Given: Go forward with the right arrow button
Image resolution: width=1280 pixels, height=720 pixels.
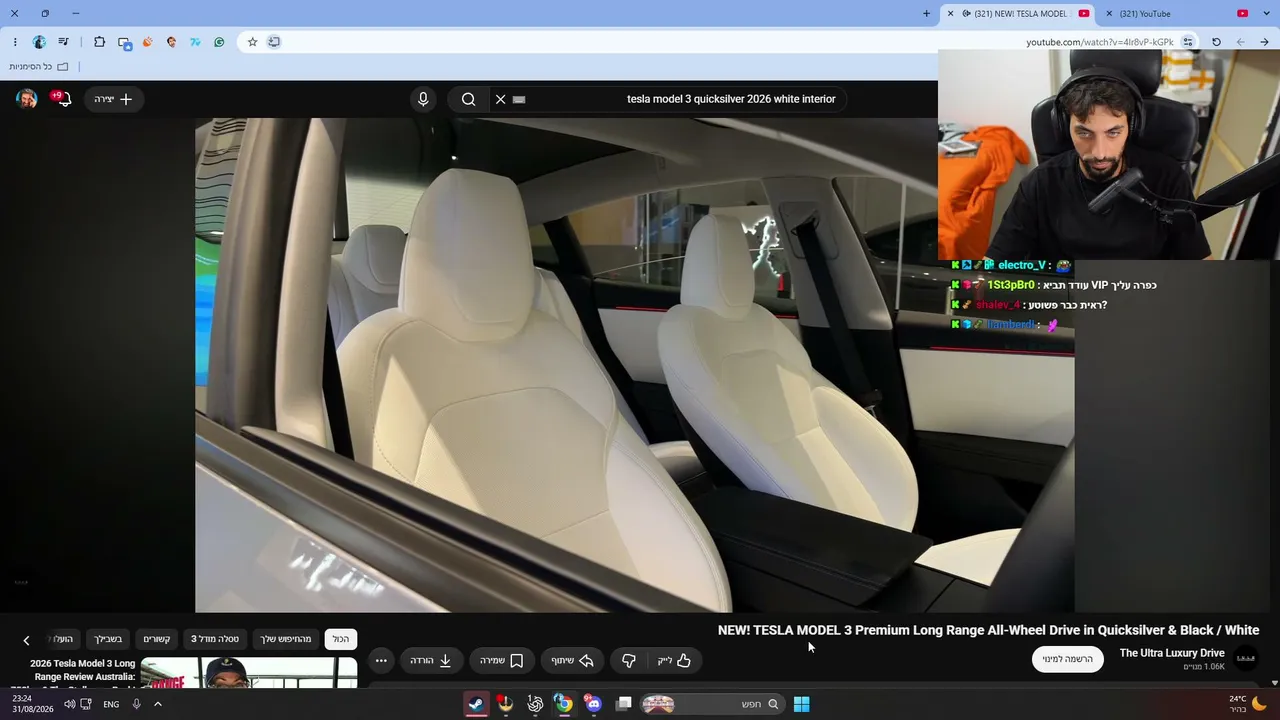Looking at the screenshot, I should click(x=1265, y=42).
